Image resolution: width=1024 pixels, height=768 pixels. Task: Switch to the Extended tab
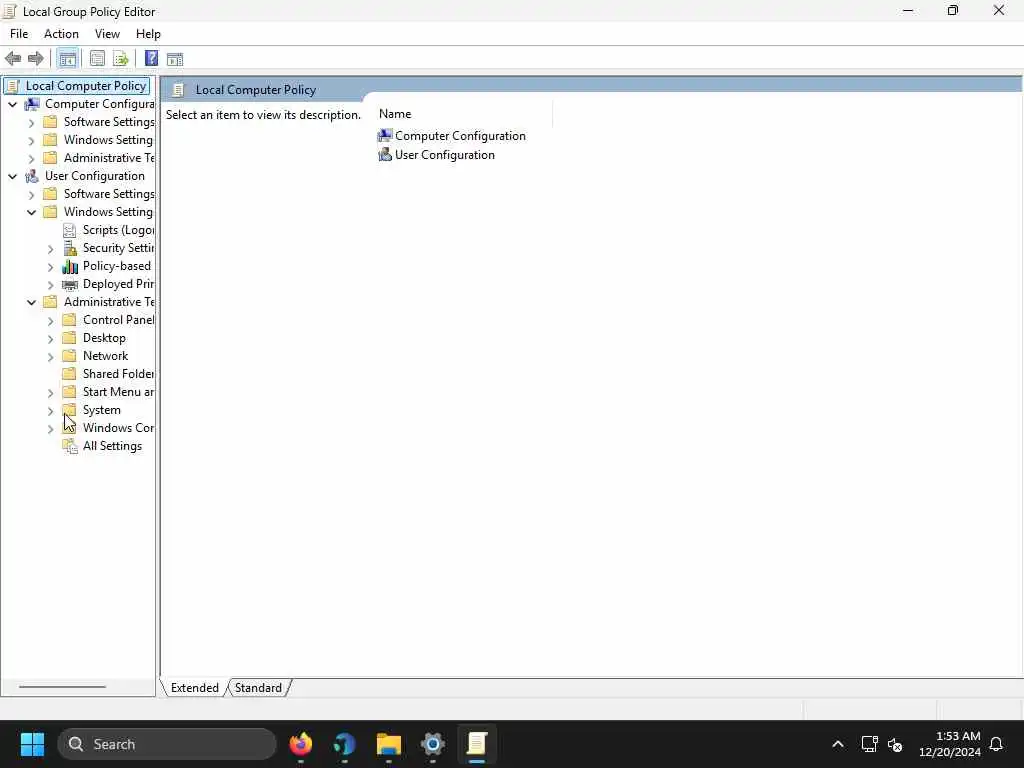click(195, 688)
